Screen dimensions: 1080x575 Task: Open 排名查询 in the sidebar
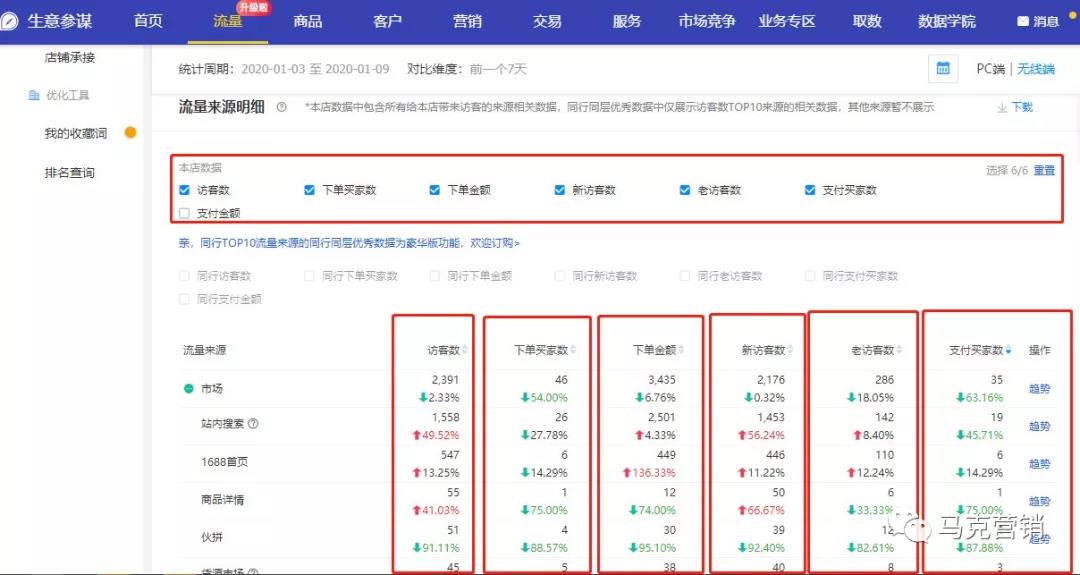point(69,173)
